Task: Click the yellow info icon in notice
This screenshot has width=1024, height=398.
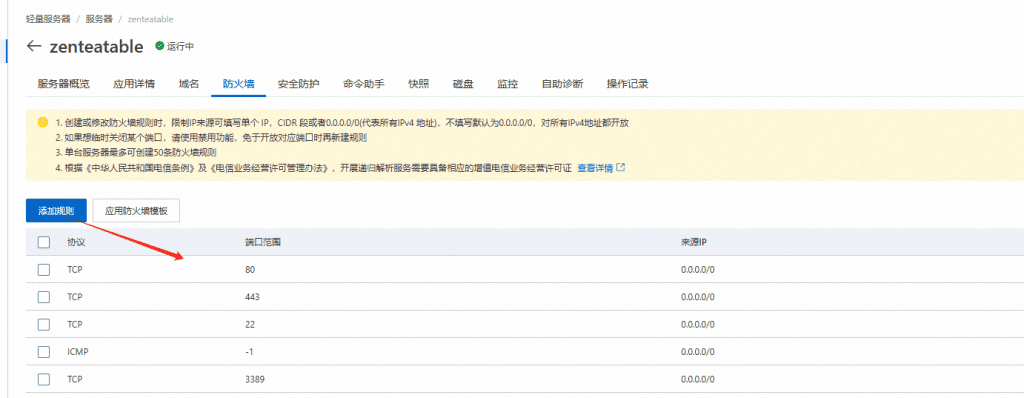Action: [42, 122]
